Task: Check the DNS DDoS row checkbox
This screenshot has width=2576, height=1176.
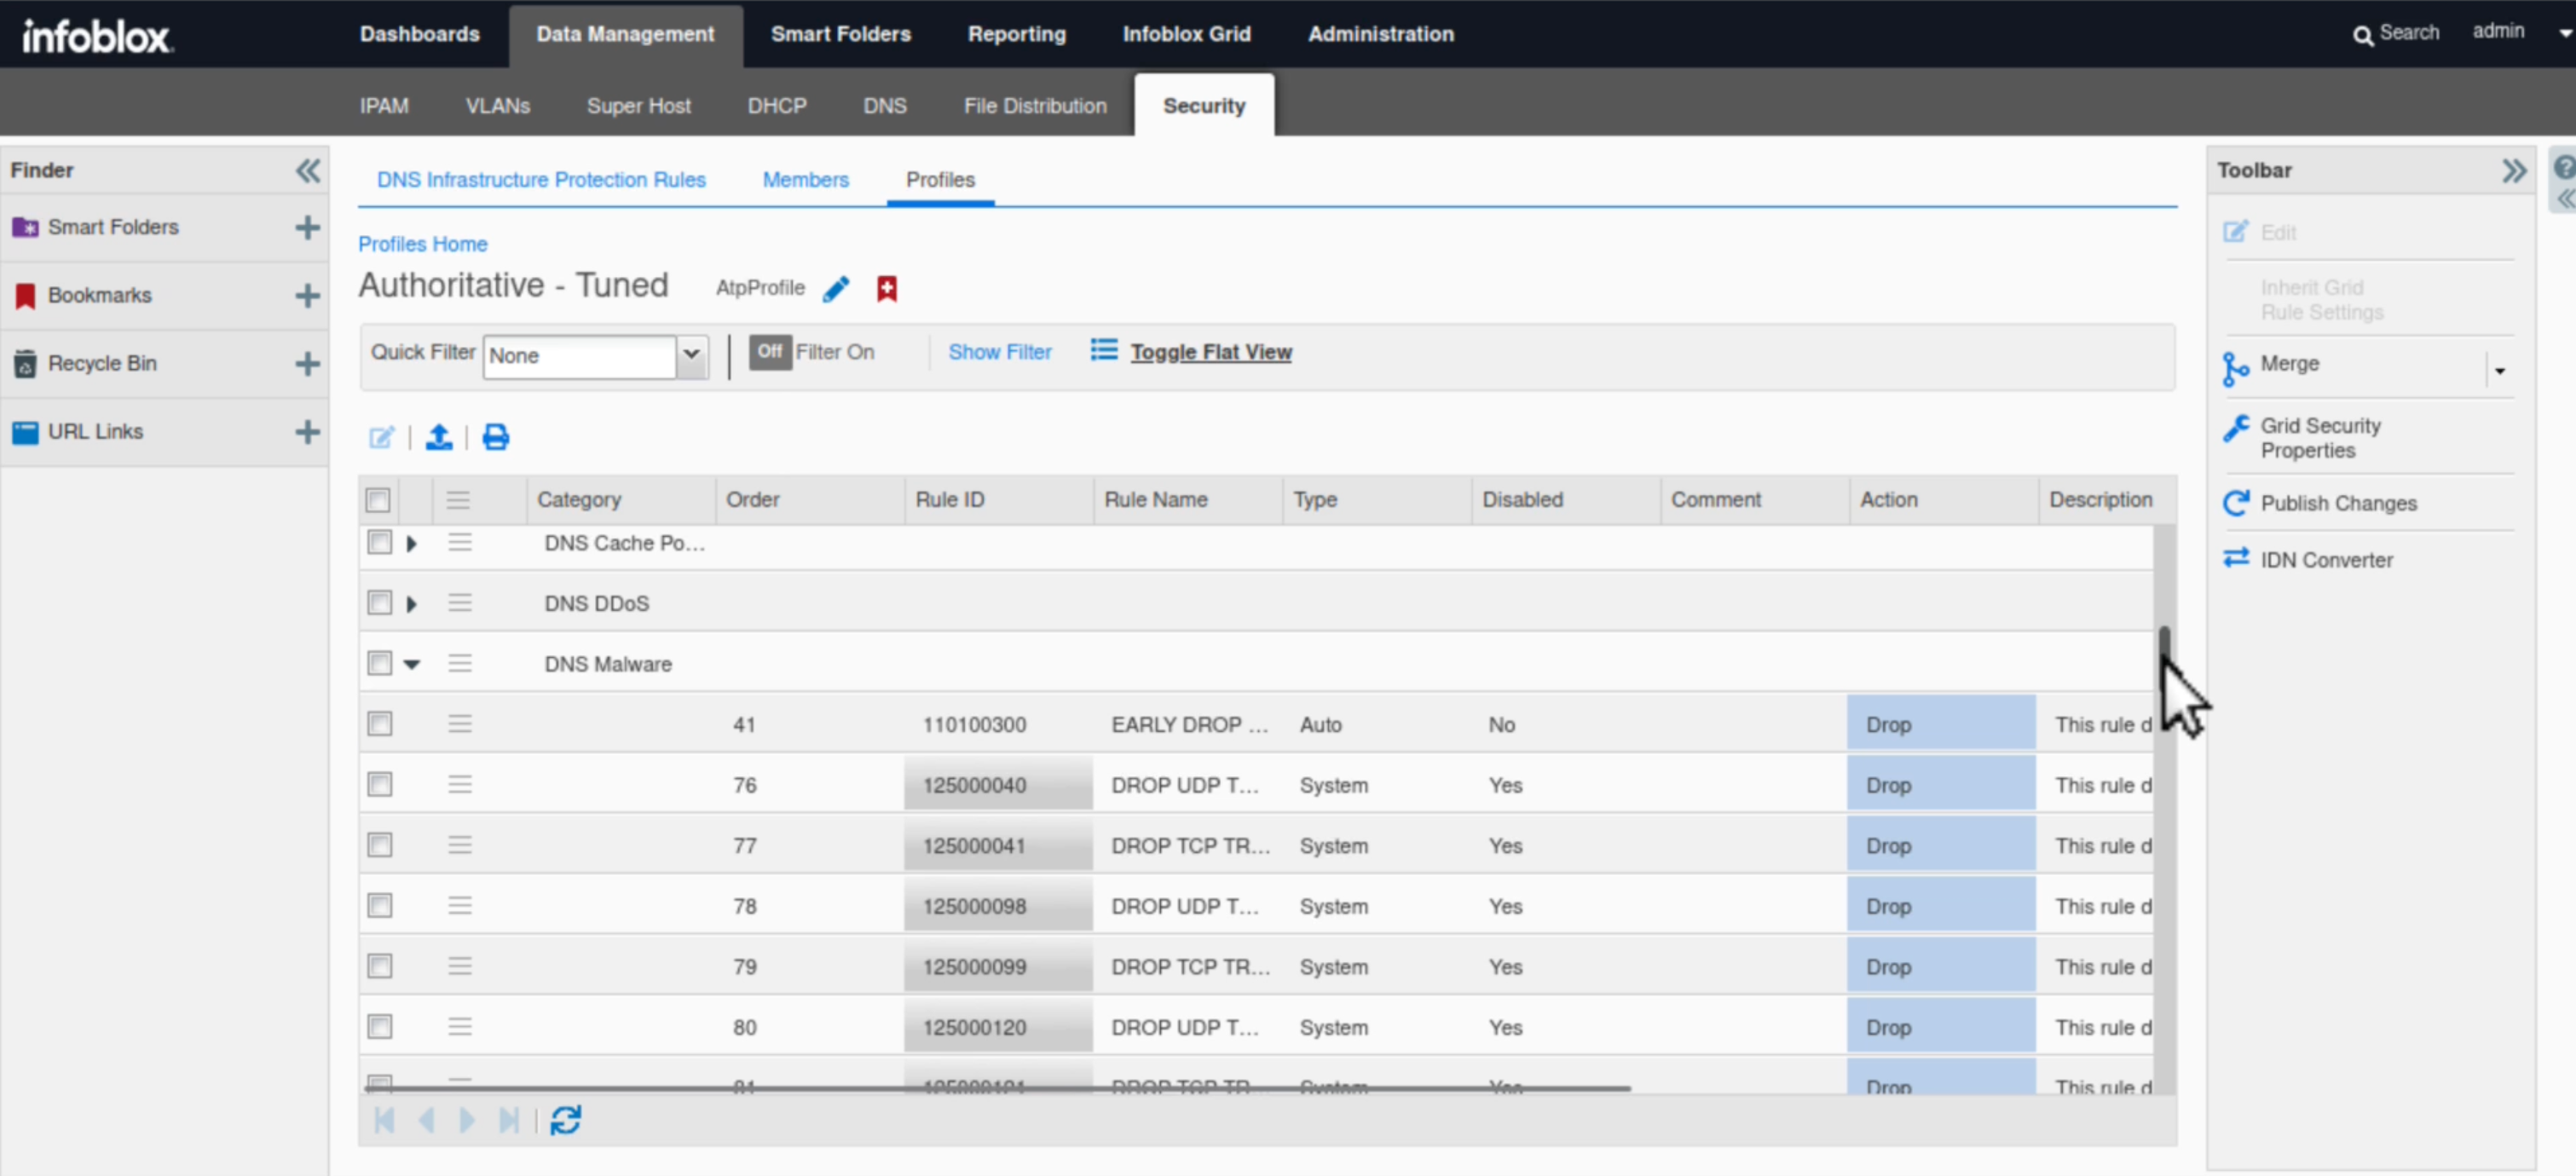Action: click(x=379, y=602)
